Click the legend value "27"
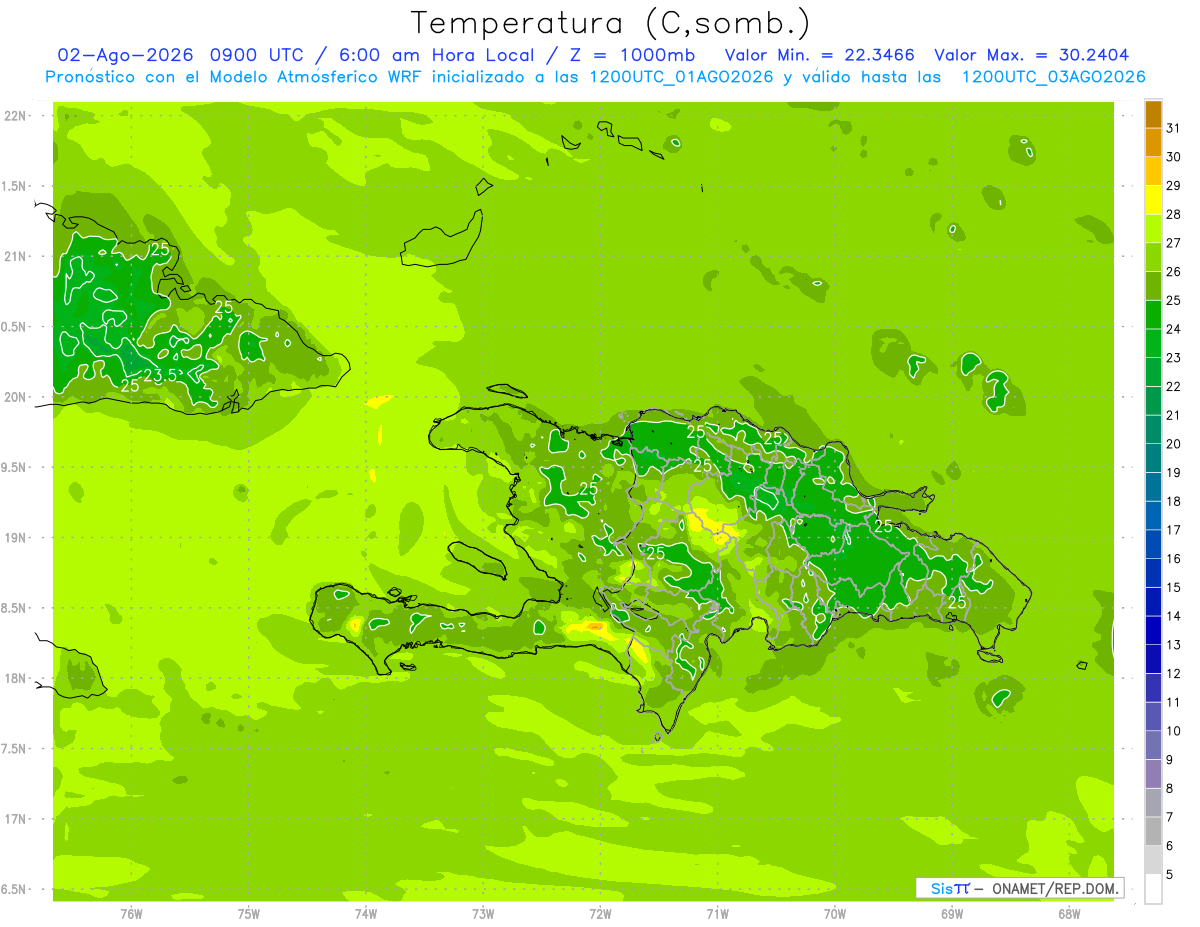The width and height of the screenshot is (1200, 927). point(1173,243)
